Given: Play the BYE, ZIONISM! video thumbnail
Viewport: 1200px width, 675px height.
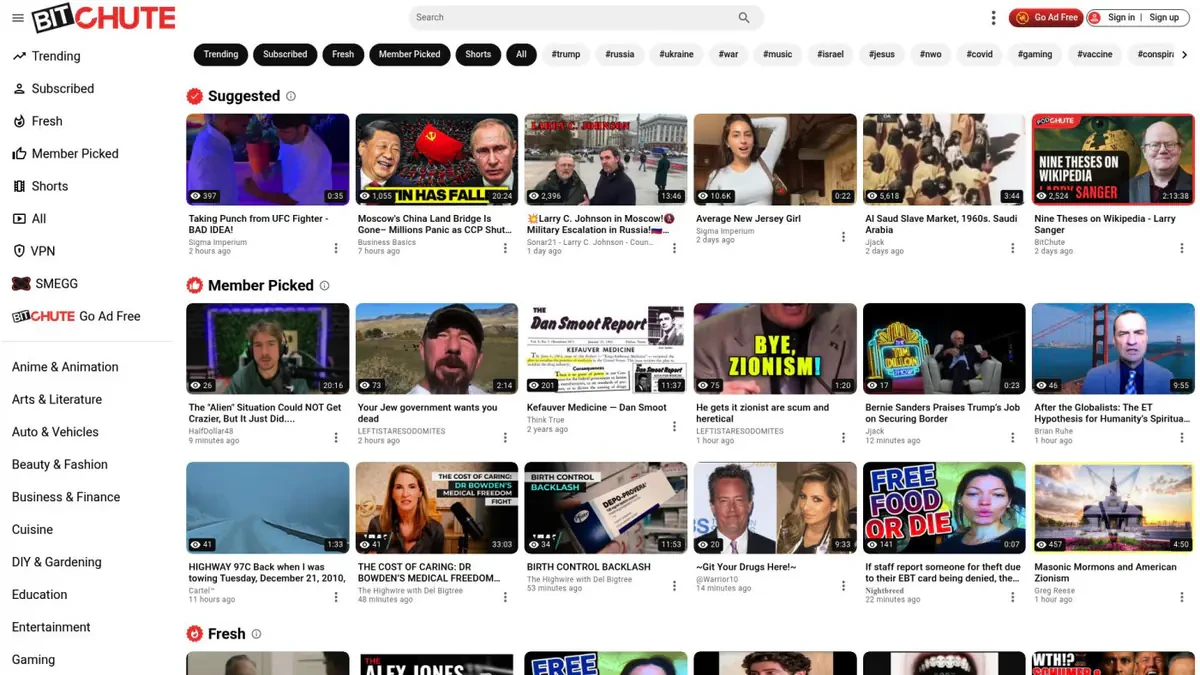Looking at the screenshot, I should click(x=775, y=348).
